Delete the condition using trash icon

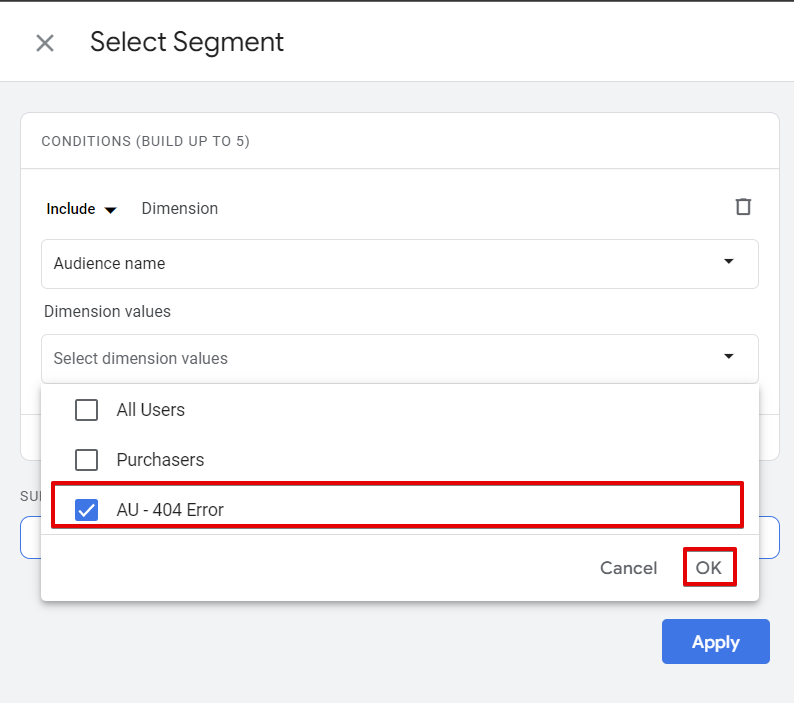pos(743,207)
